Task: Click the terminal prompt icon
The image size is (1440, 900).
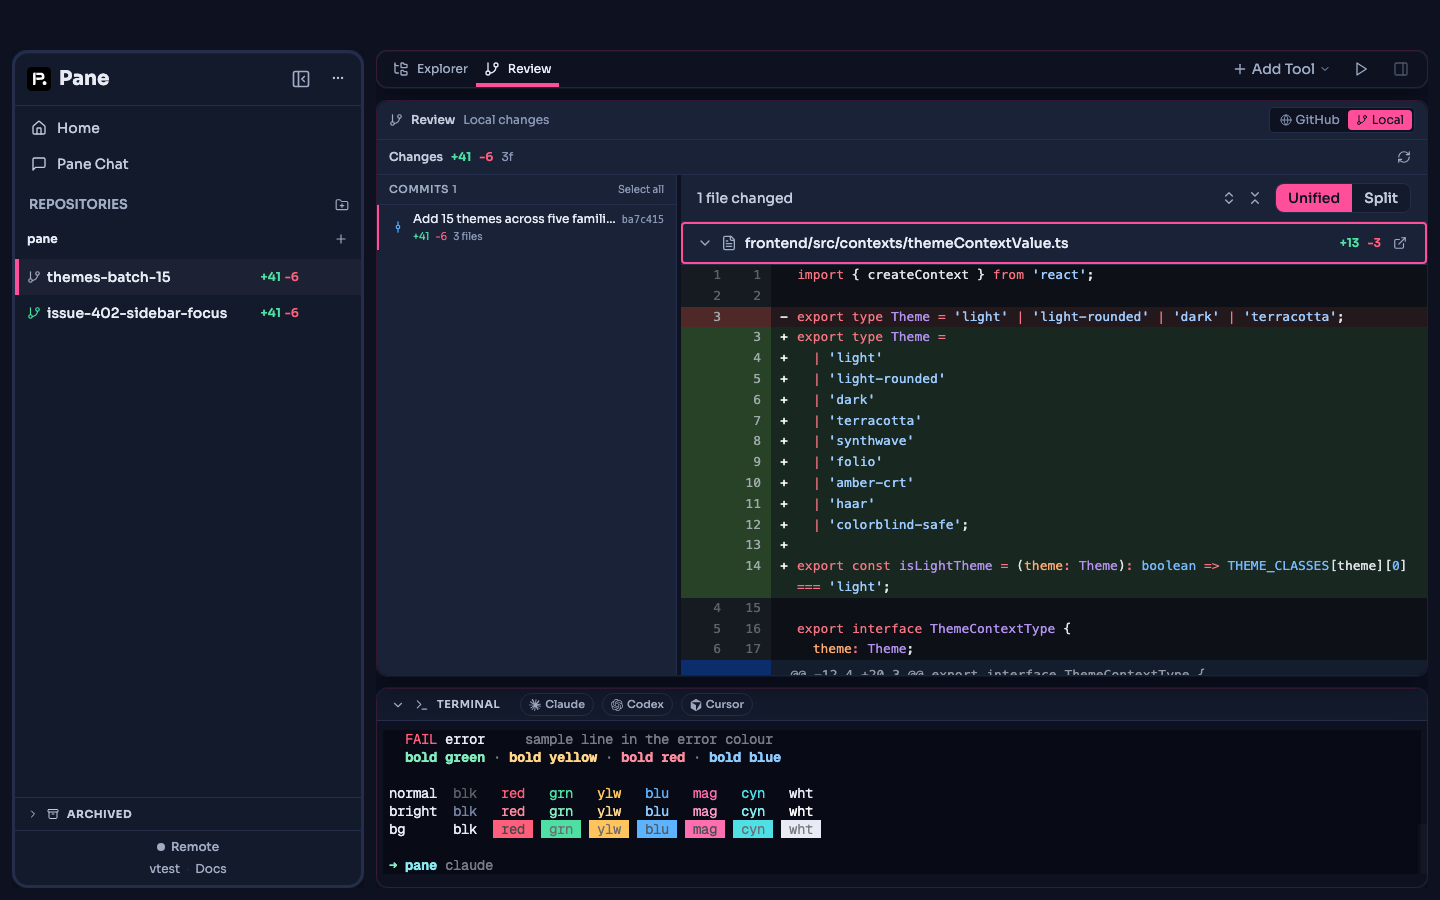Action: [421, 705]
